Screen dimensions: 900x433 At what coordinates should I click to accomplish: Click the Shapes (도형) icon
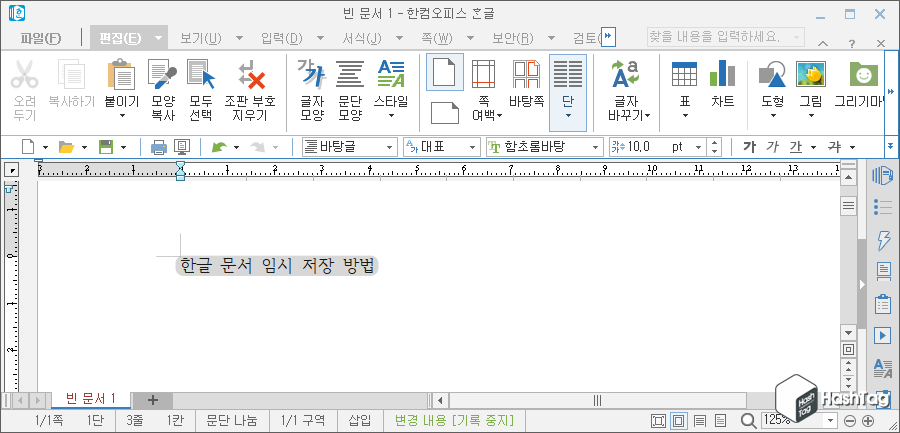773,74
